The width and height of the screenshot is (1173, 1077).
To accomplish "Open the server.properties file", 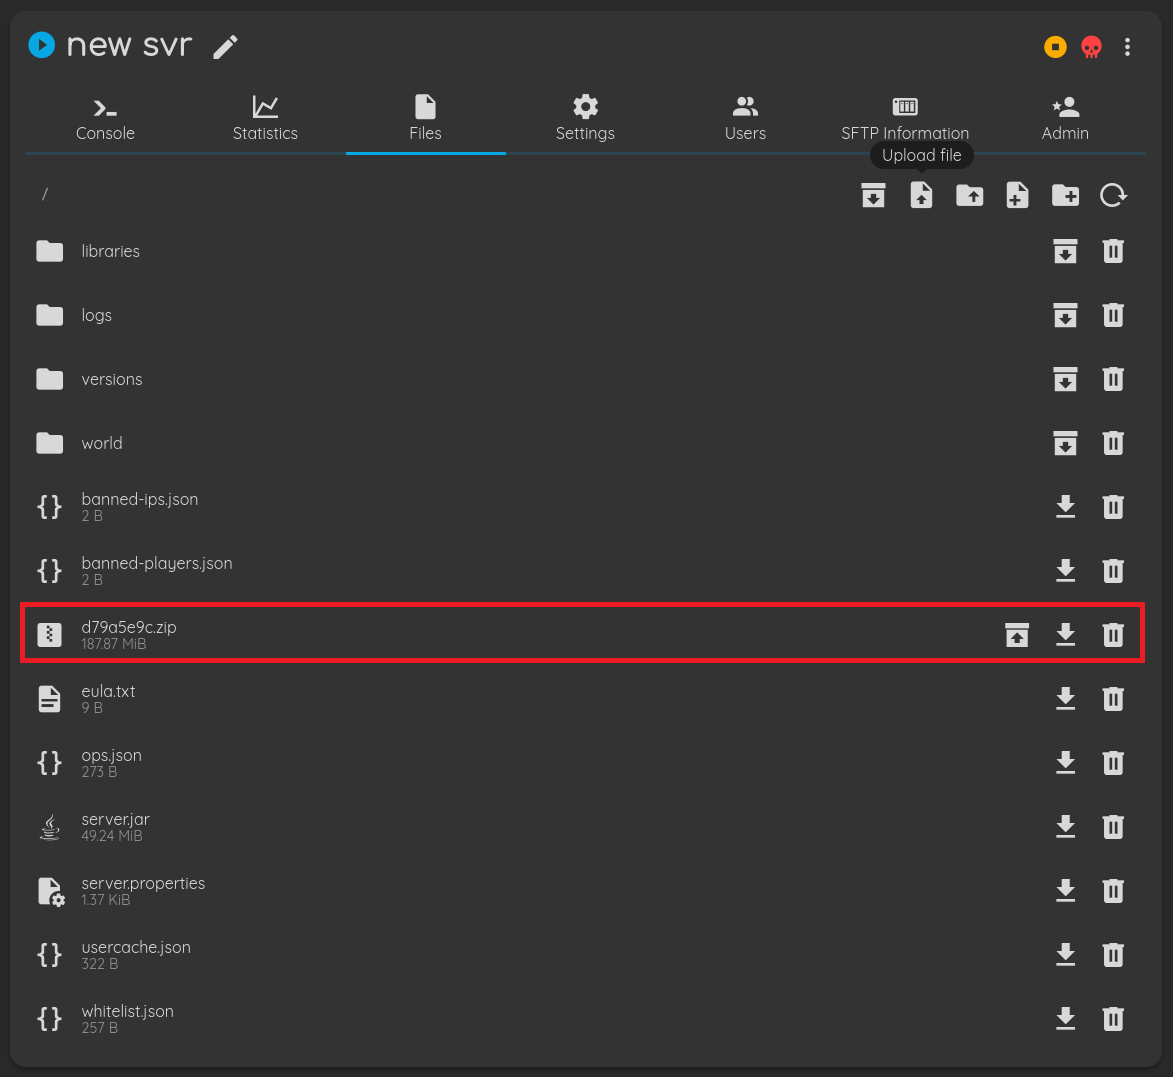I will click(143, 884).
